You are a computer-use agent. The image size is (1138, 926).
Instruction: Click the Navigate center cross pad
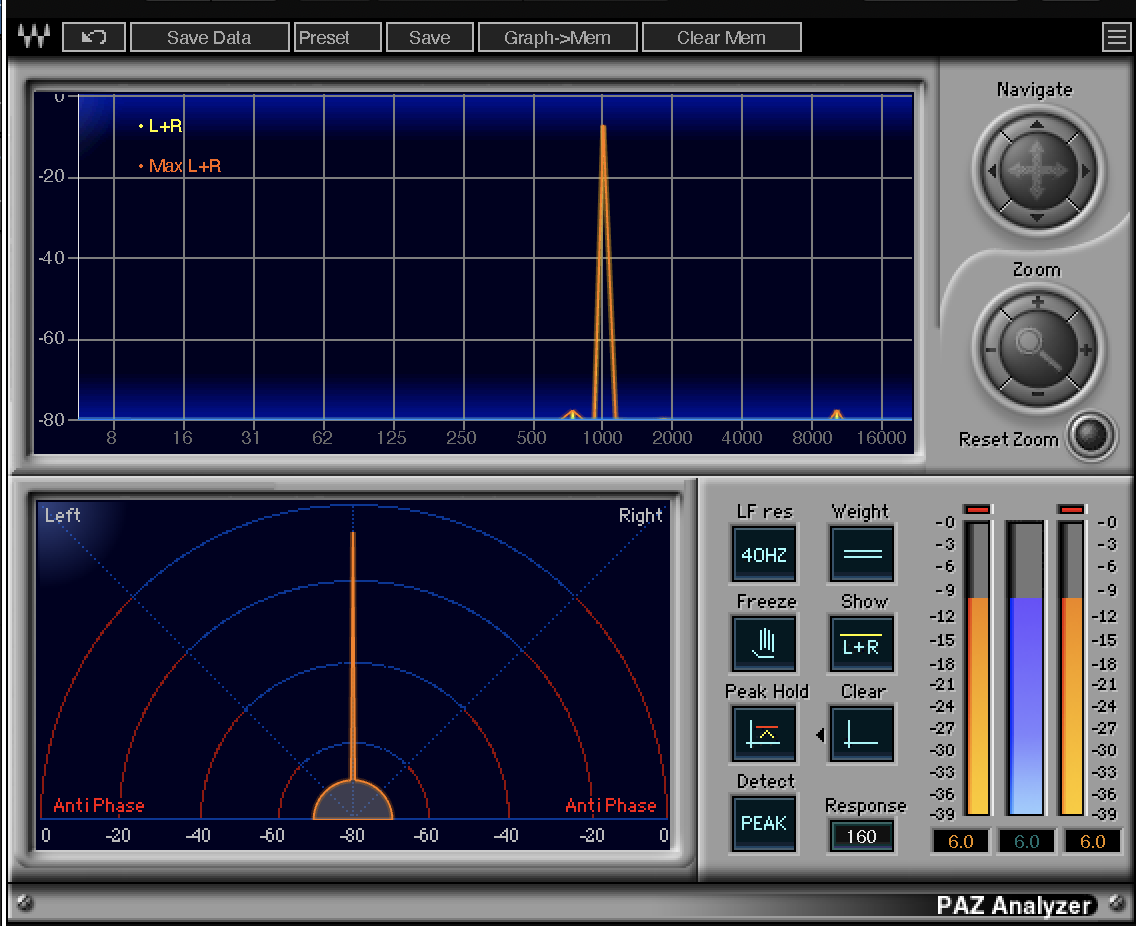(x=1037, y=171)
